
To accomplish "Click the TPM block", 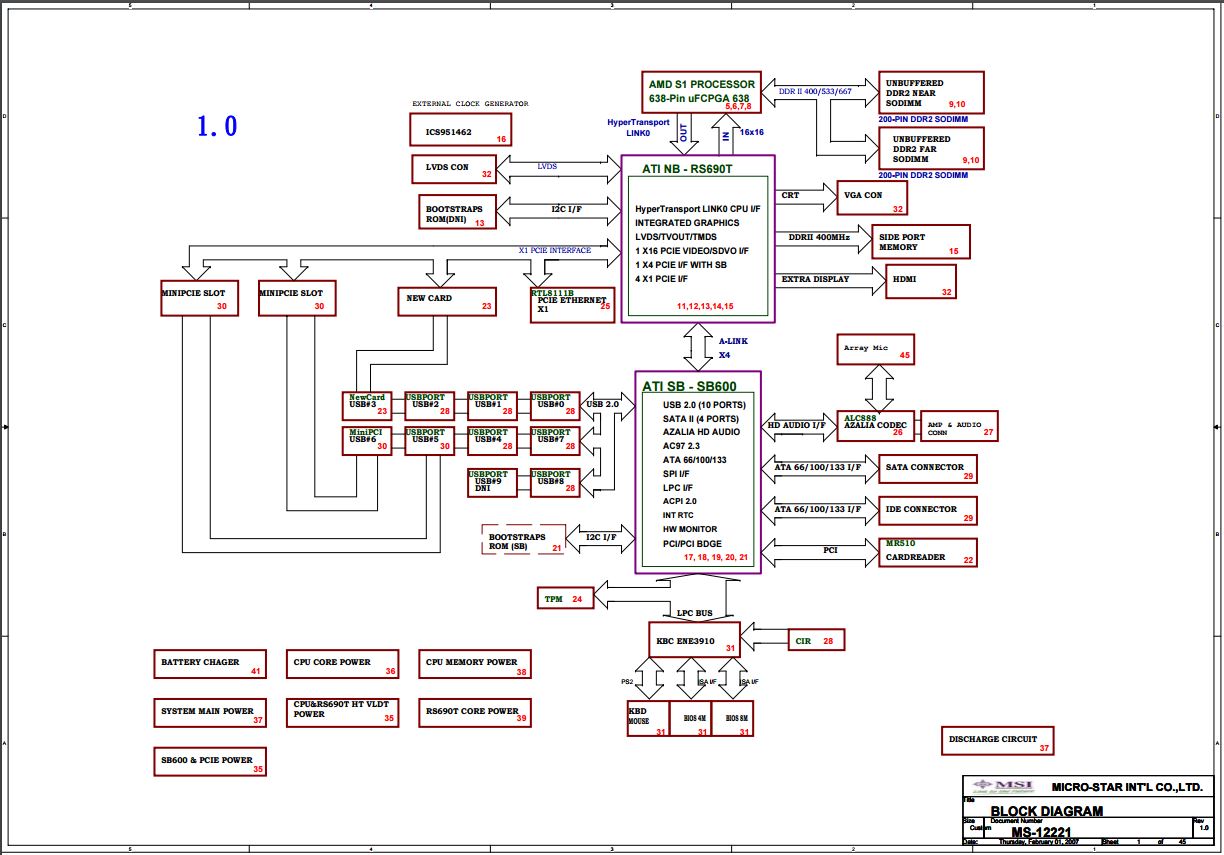I will click(x=565, y=598).
